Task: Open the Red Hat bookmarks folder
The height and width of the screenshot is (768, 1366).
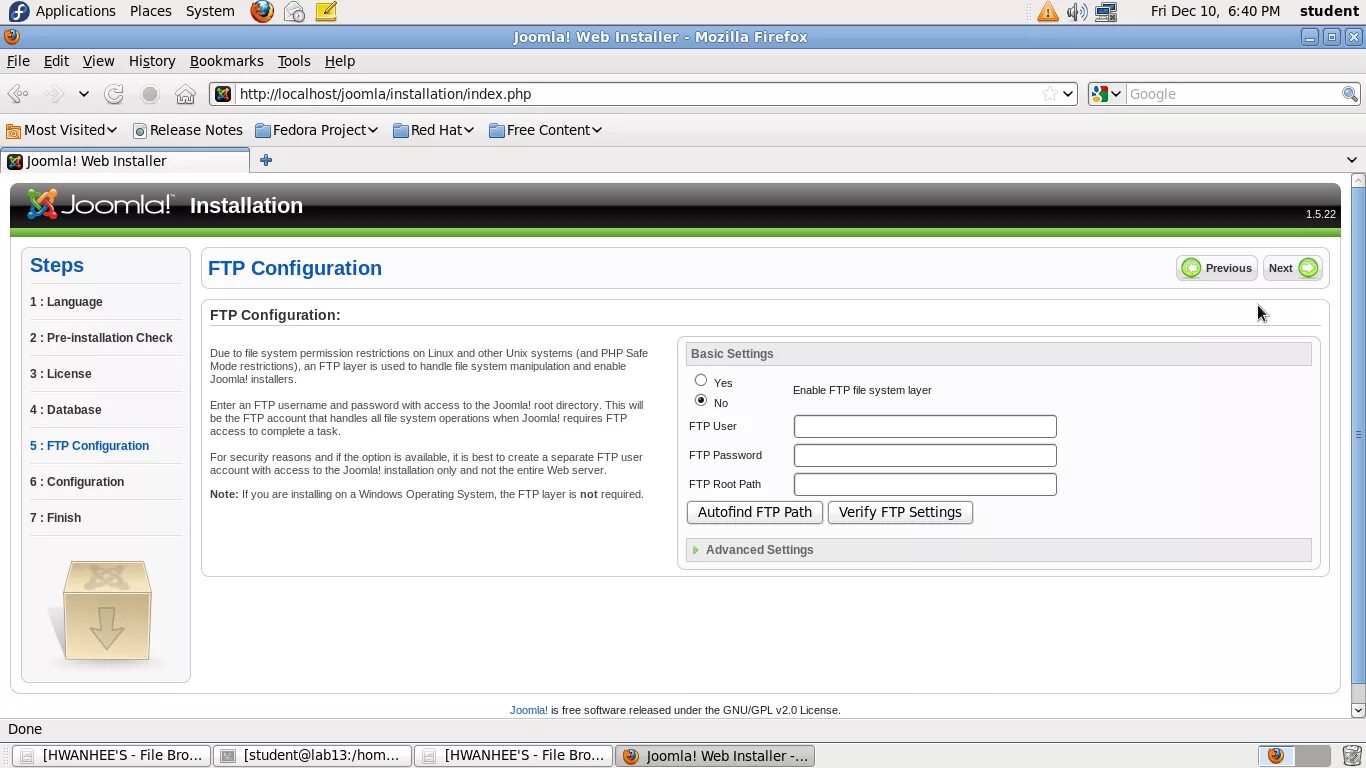Action: click(433, 130)
